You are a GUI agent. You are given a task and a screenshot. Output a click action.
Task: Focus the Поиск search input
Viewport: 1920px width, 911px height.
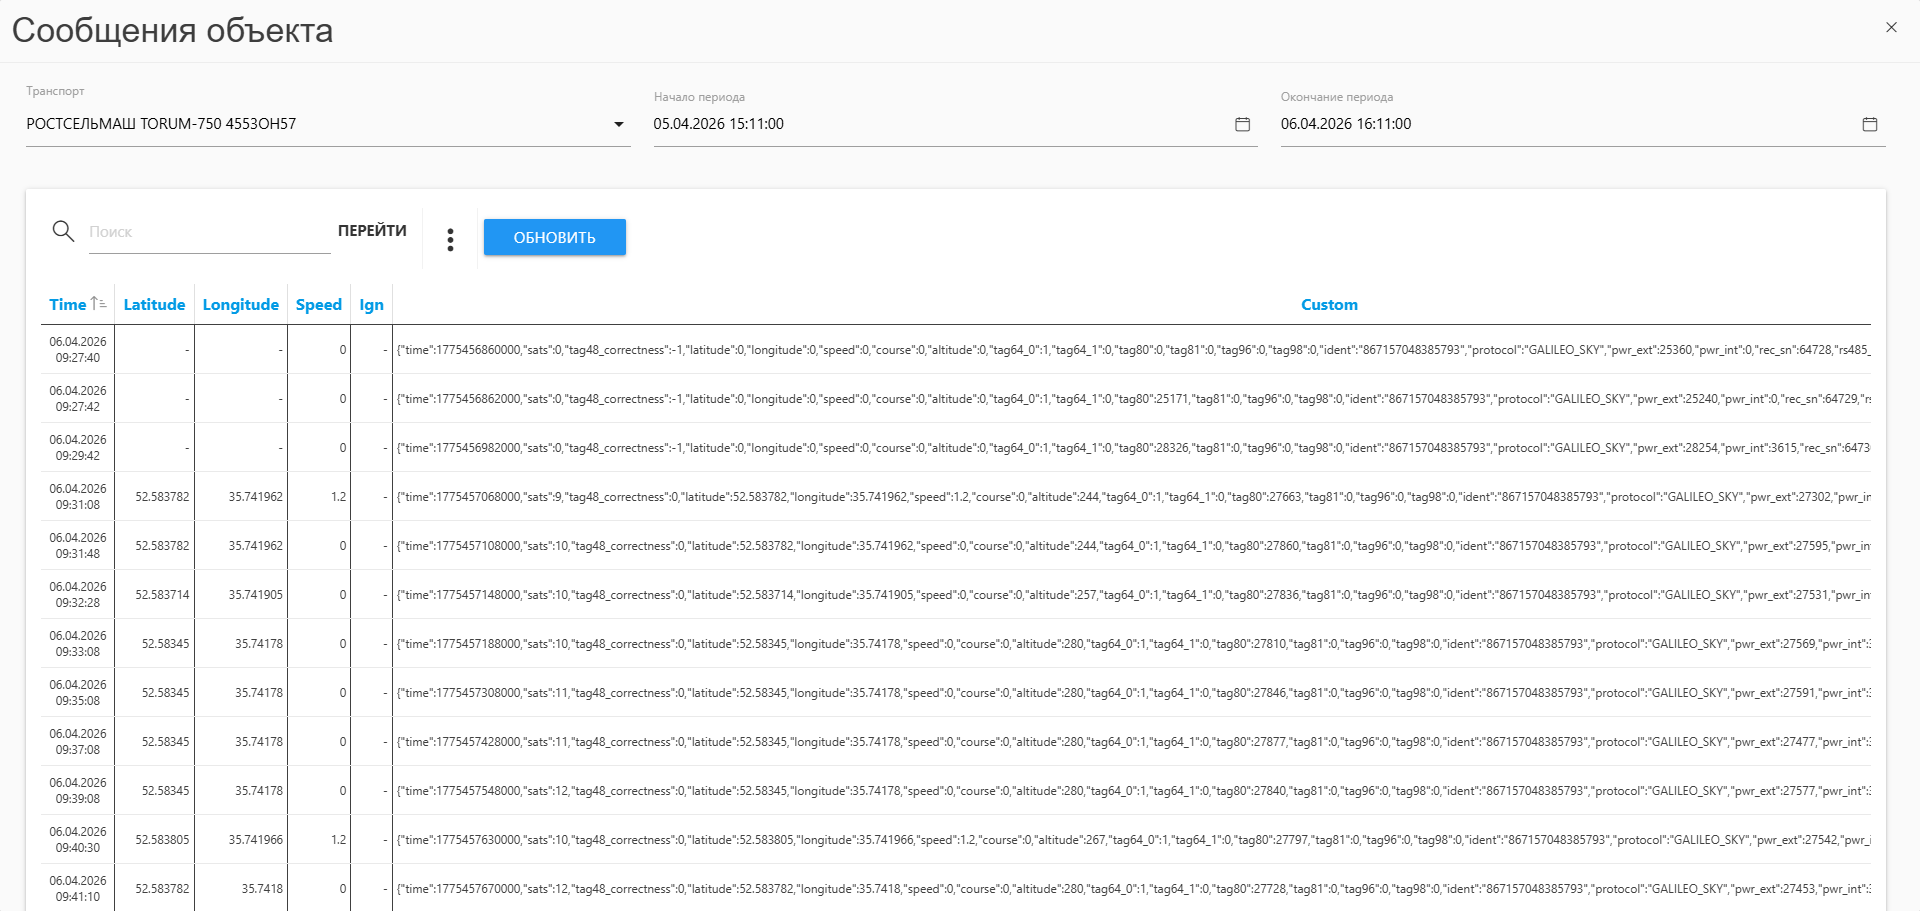(208, 232)
